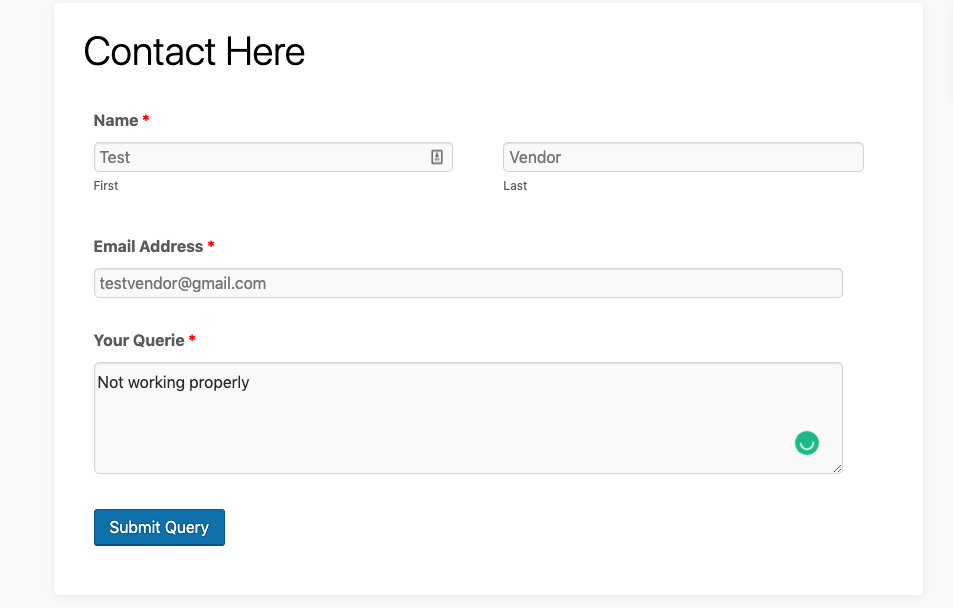Image resolution: width=953 pixels, height=608 pixels.
Task: Click the contact autofill icon in First name field
Action: pos(436,157)
